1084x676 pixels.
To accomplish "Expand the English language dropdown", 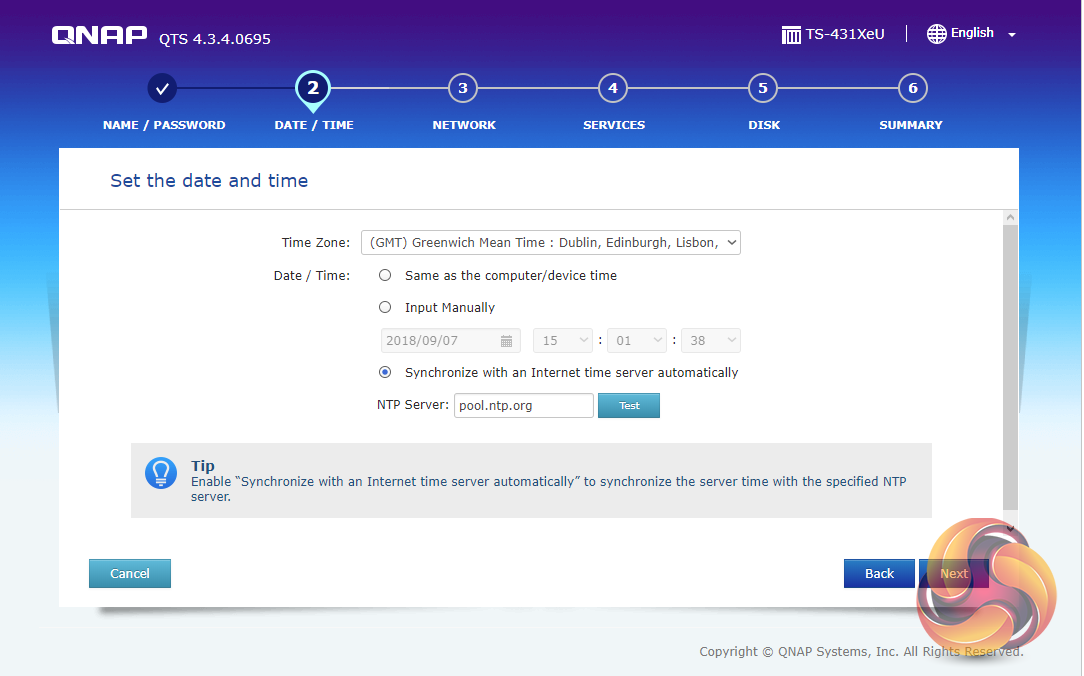I will (x=1011, y=35).
